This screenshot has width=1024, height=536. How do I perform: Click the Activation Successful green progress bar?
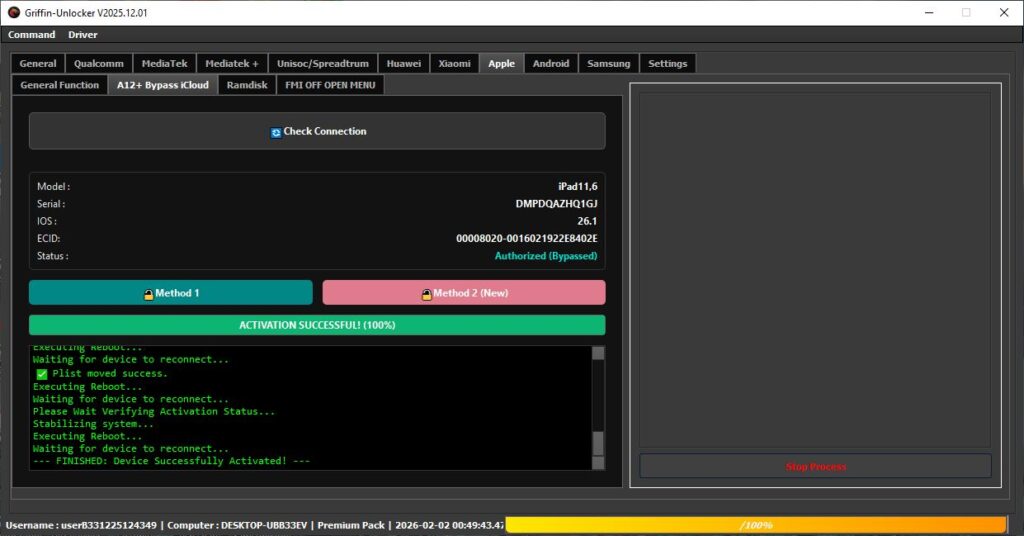point(317,325)
